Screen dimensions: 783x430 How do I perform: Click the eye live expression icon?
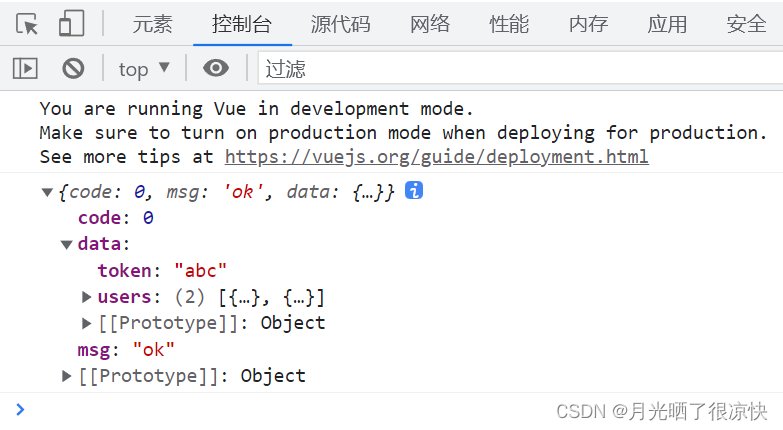point(216,68)
